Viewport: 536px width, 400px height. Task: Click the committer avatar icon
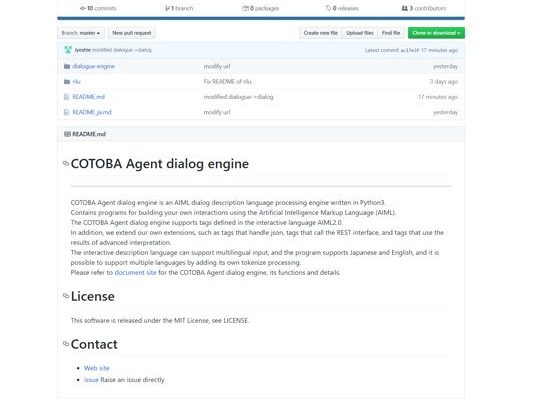pos(68,50)
